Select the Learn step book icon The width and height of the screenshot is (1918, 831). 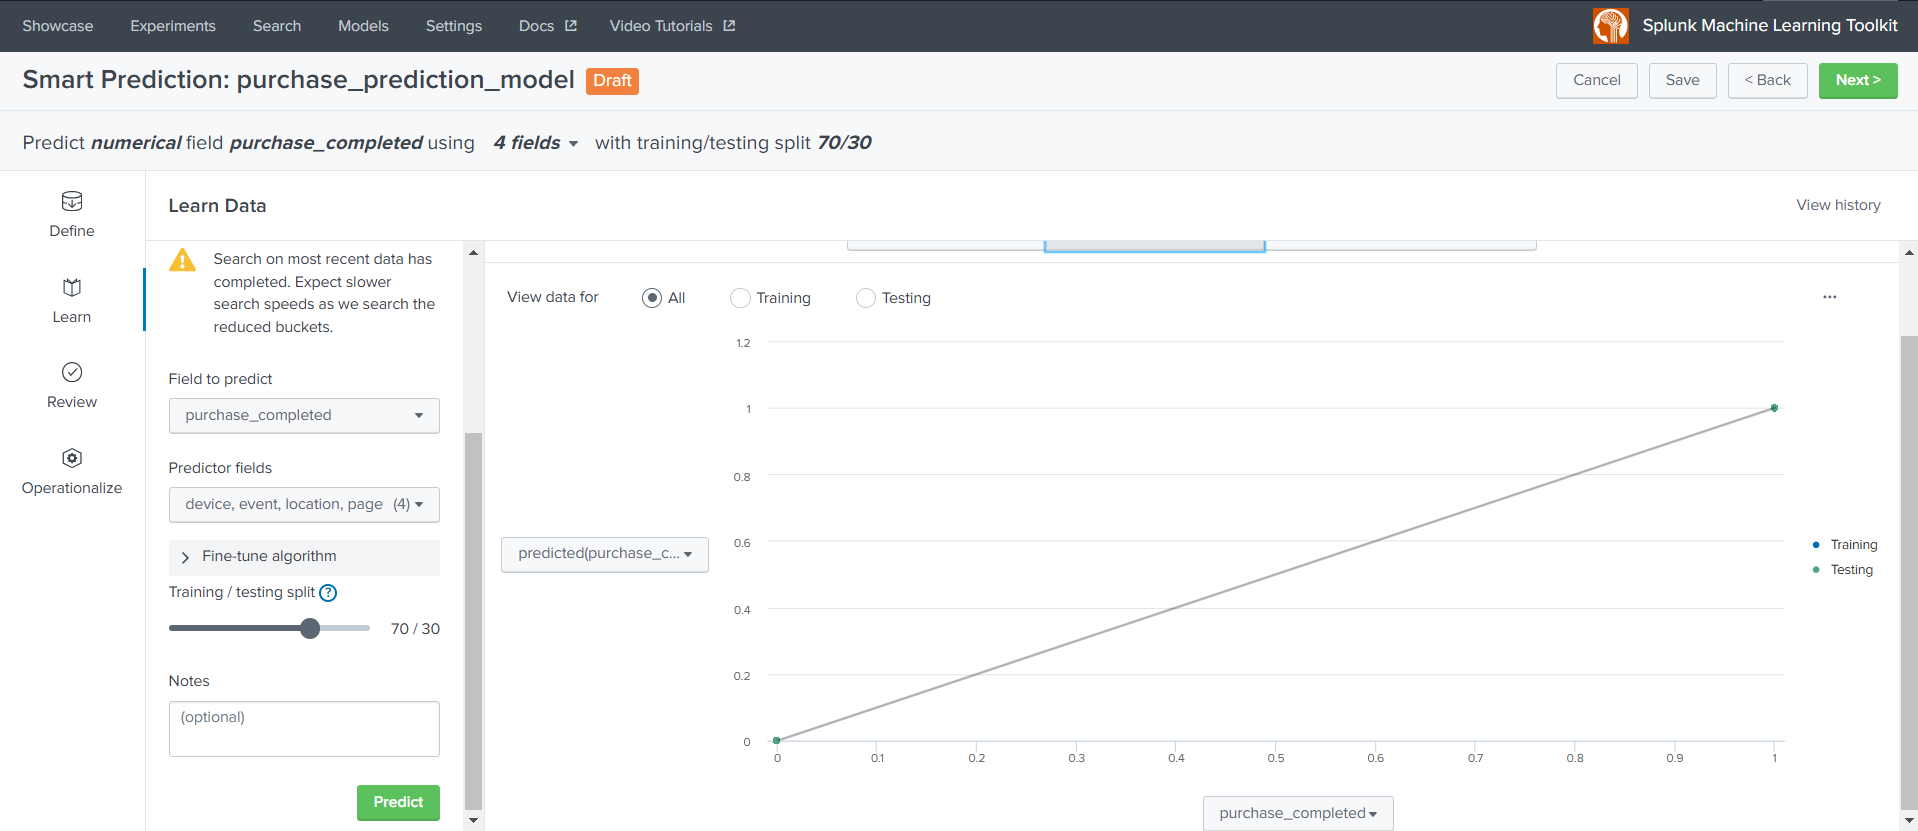72,287
